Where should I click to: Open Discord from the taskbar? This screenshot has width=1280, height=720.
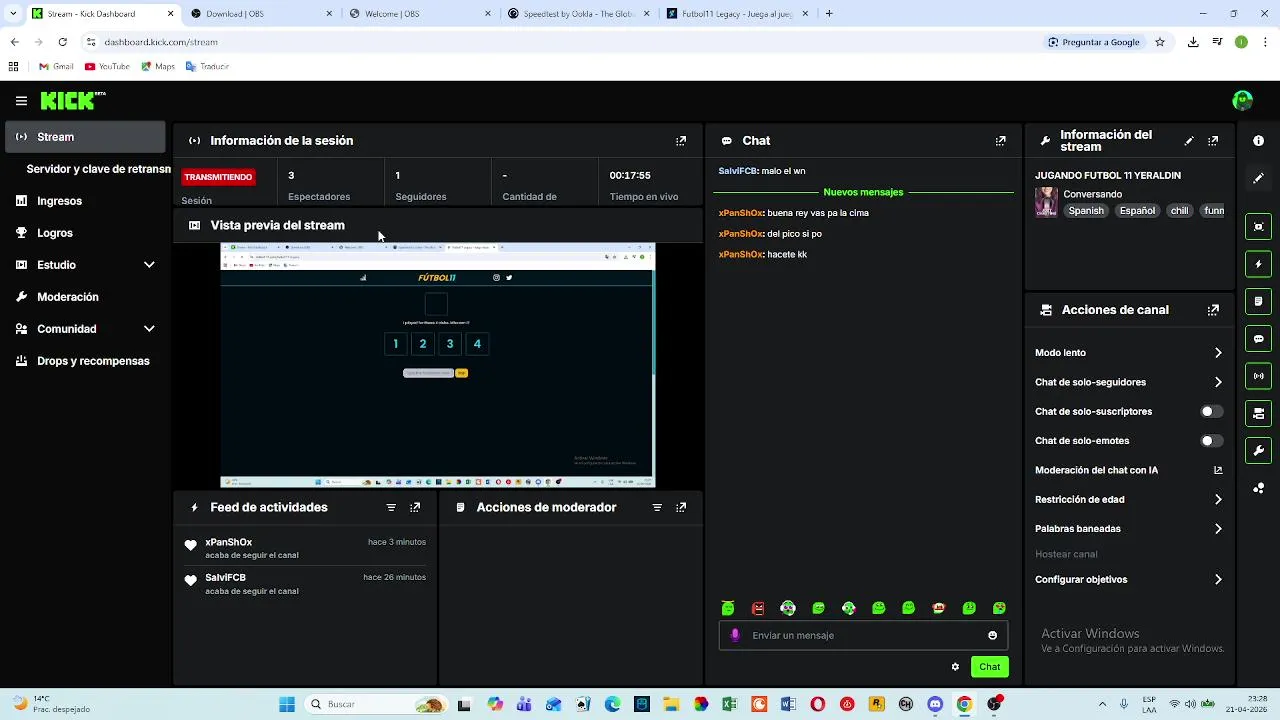tap(935, 704)
